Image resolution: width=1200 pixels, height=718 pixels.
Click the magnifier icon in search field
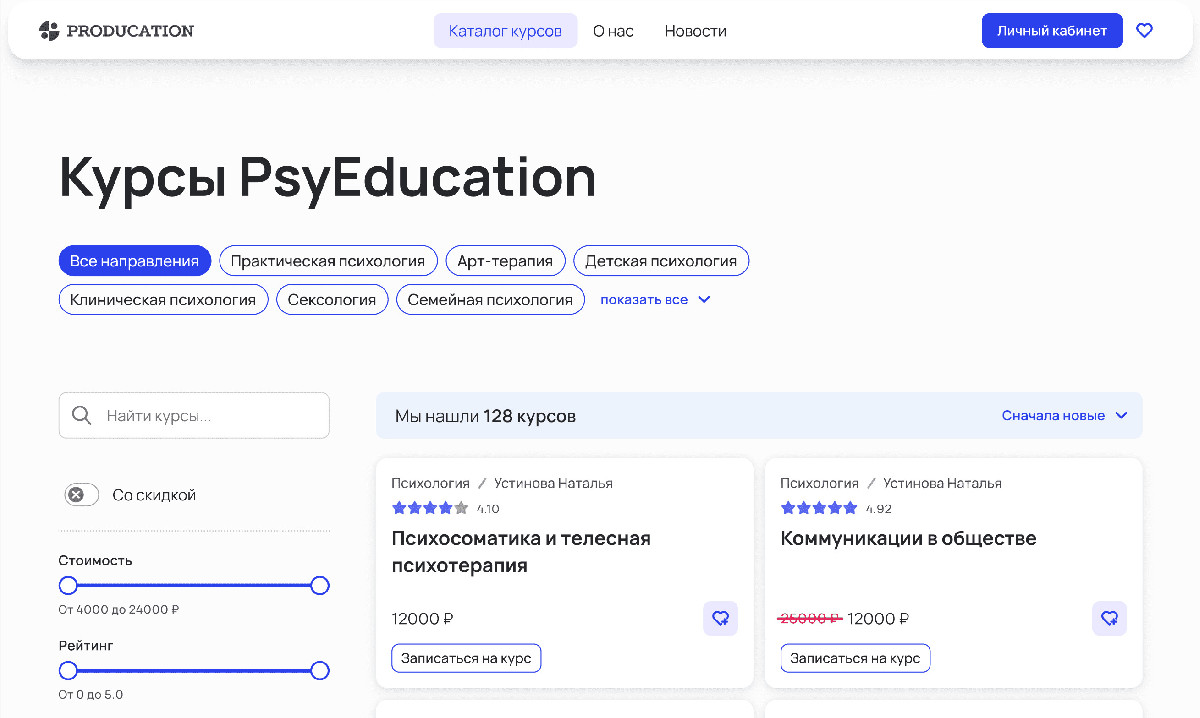[82, 415]
